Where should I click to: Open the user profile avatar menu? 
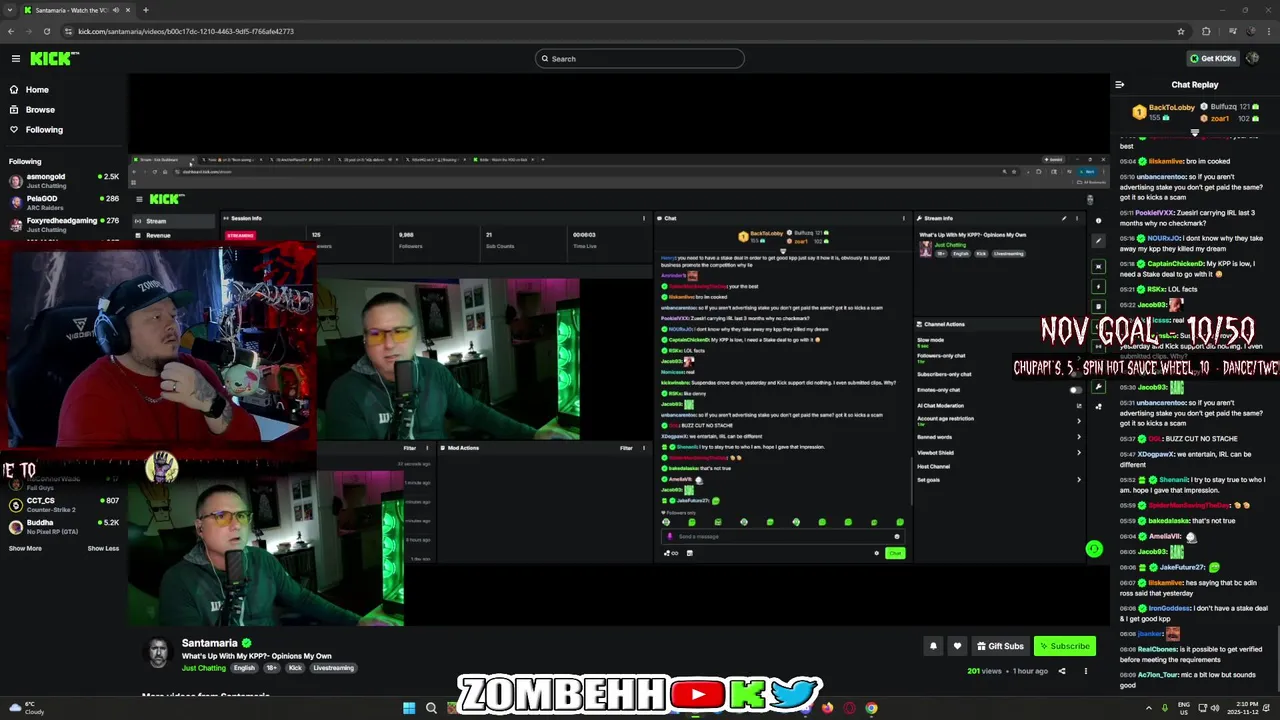click(1253, 58)
